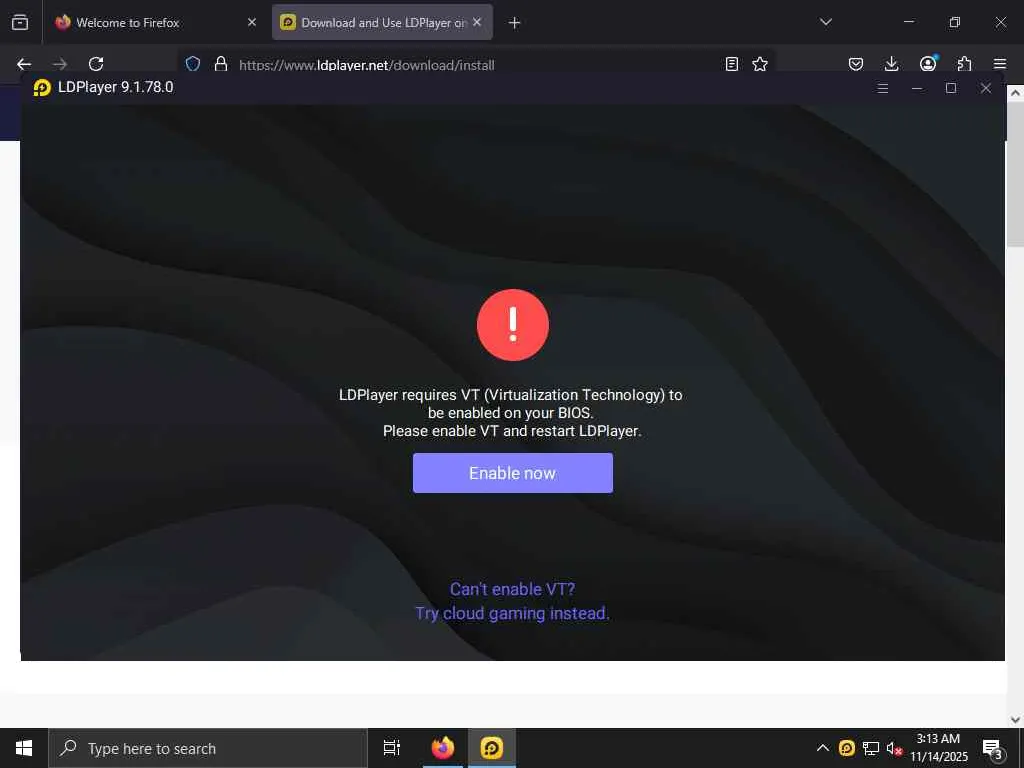
Task: Open the network status tray icon
Action: (871, 748)
